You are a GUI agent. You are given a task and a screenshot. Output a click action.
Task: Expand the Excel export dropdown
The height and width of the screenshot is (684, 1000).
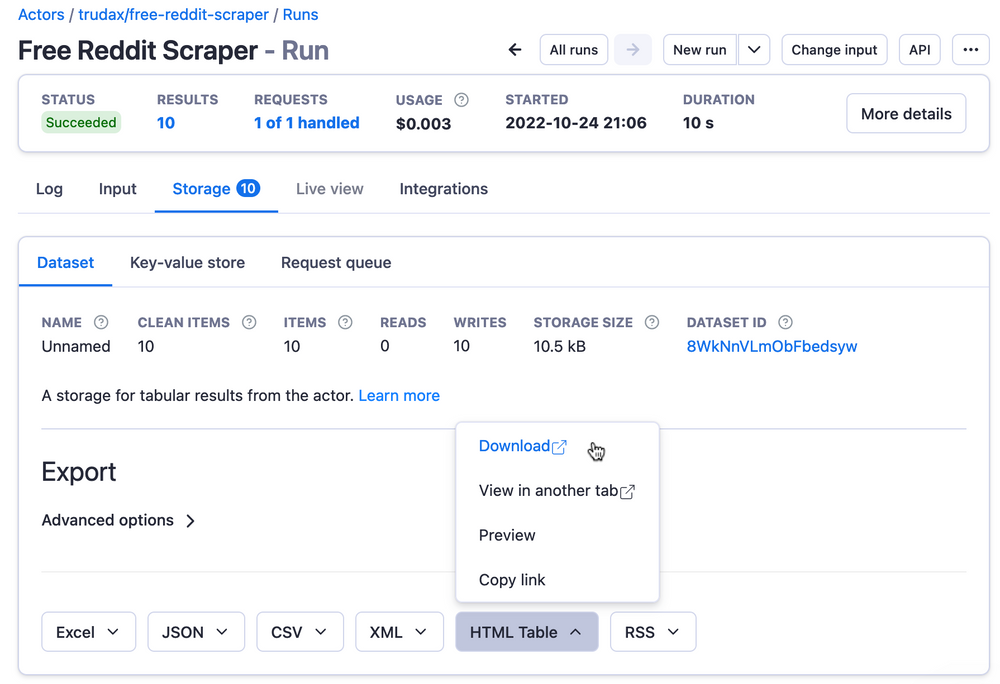pyautogui.click(x=113, y=631)
